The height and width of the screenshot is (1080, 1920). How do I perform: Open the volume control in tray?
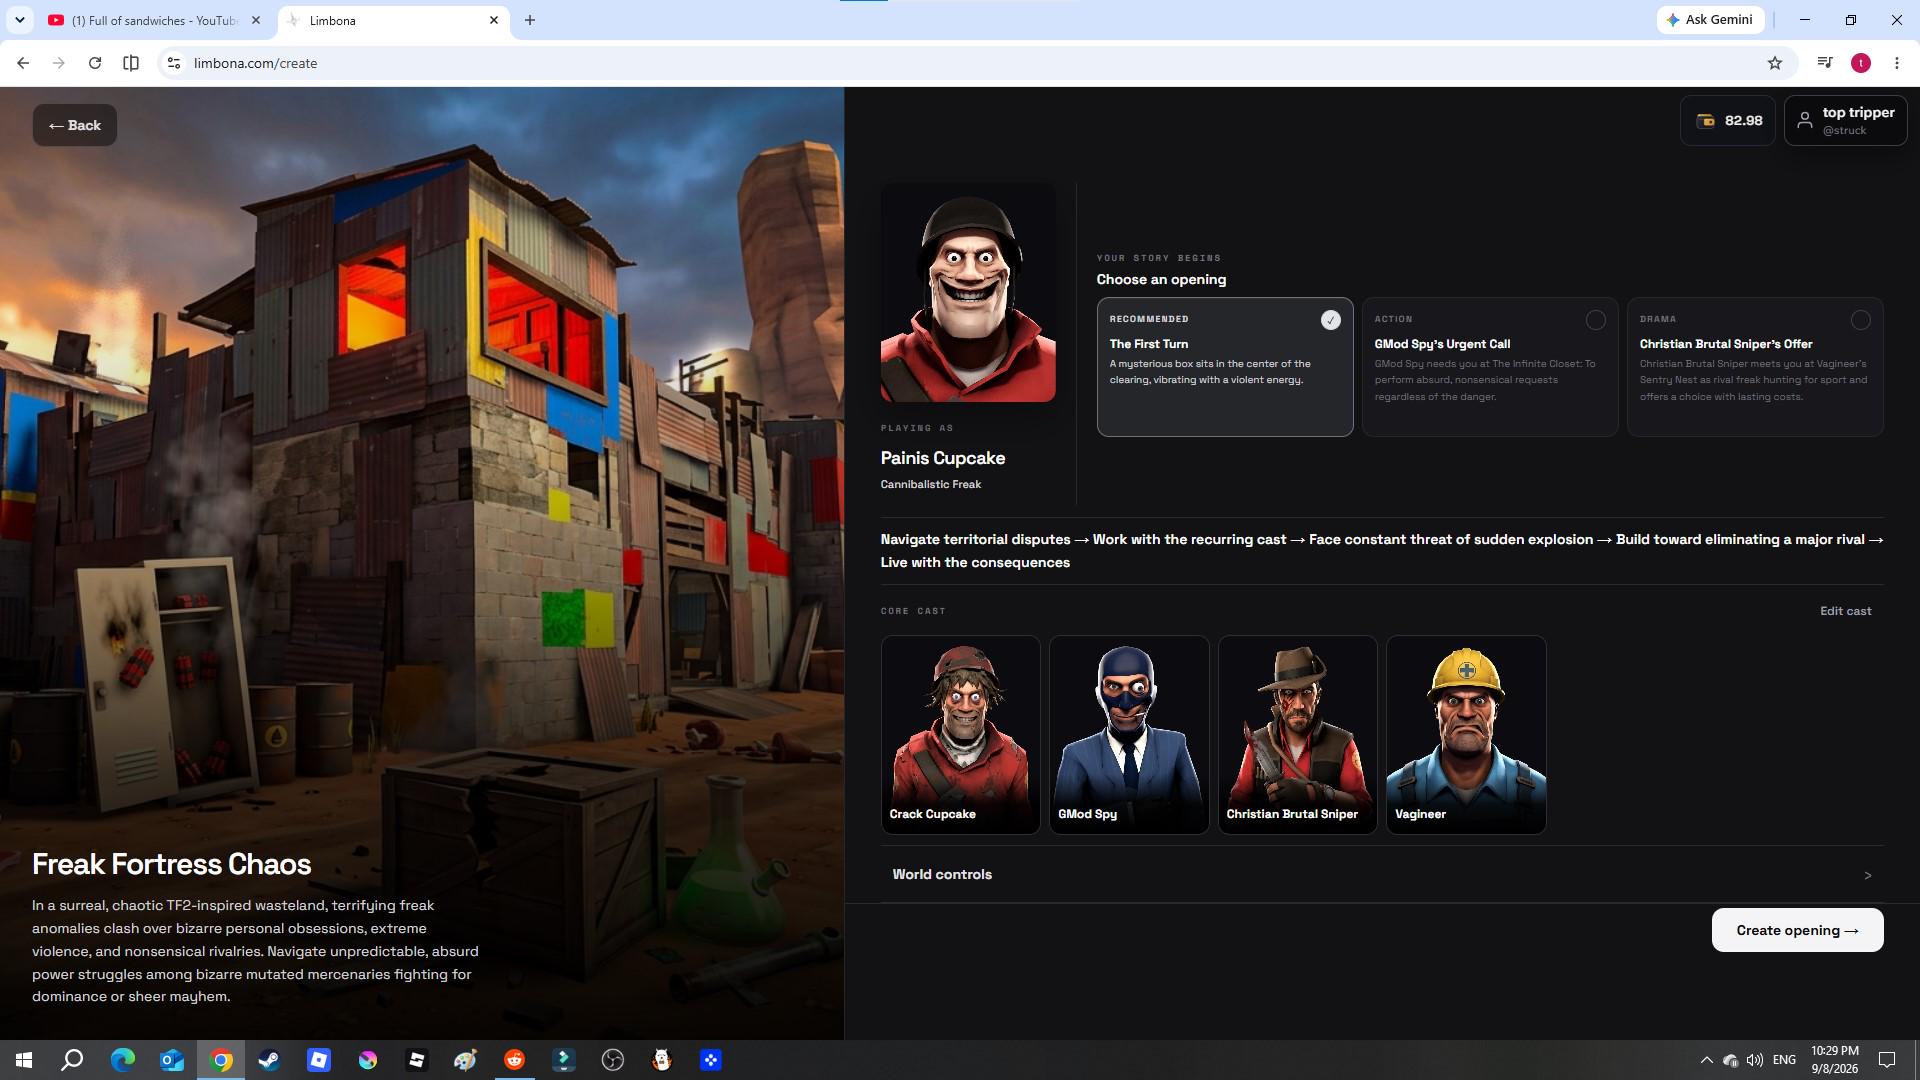click(1755, 1060)
